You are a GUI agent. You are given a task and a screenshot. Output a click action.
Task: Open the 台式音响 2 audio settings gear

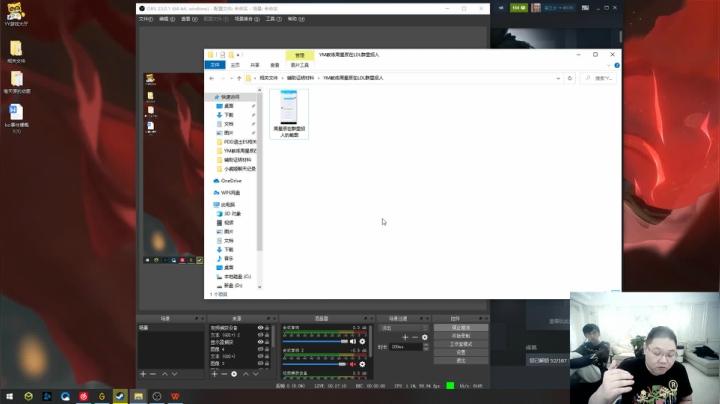point(362,364)
